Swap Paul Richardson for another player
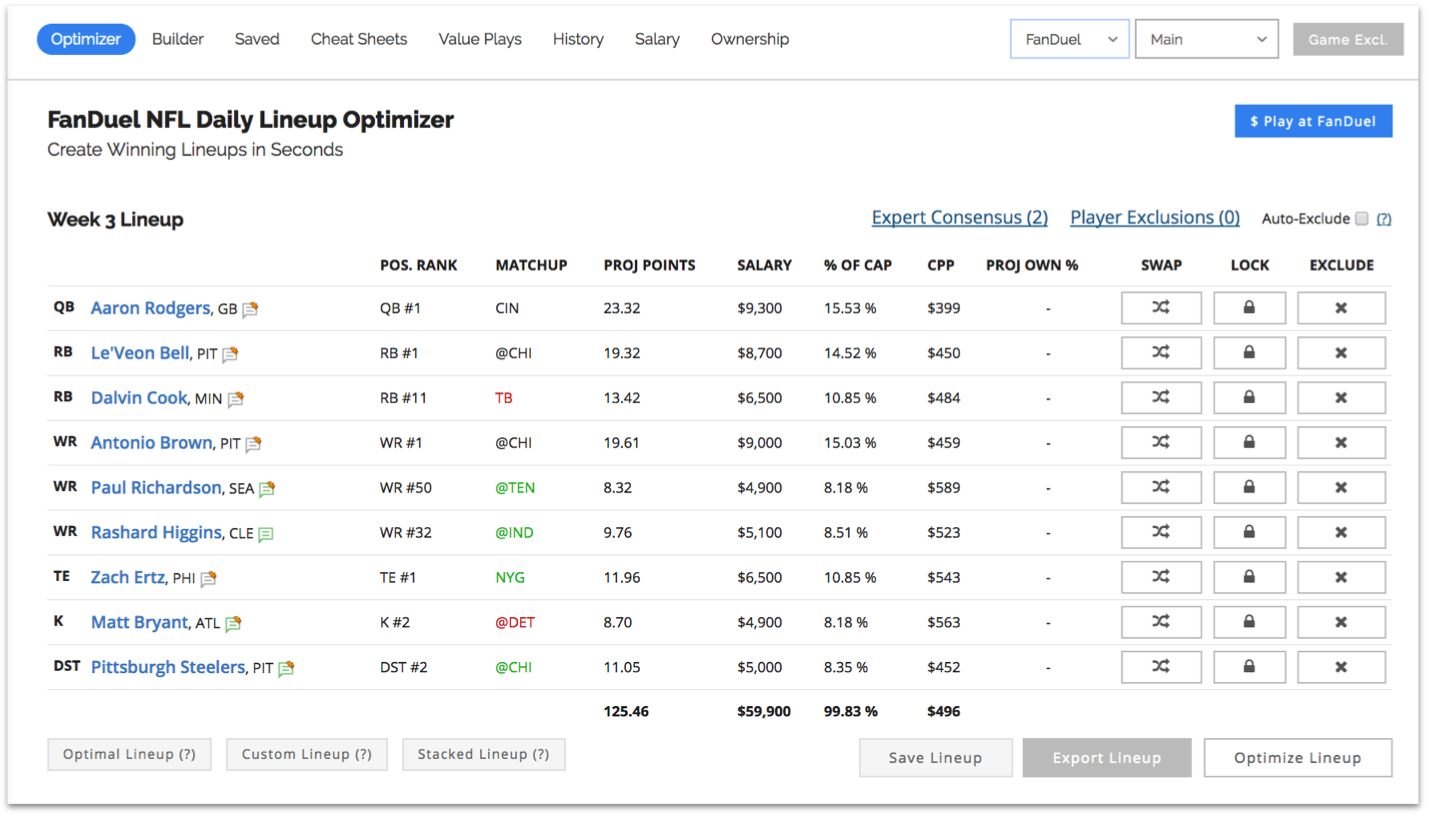This screenshot has width=1429, height=816. pos(1161,488)
